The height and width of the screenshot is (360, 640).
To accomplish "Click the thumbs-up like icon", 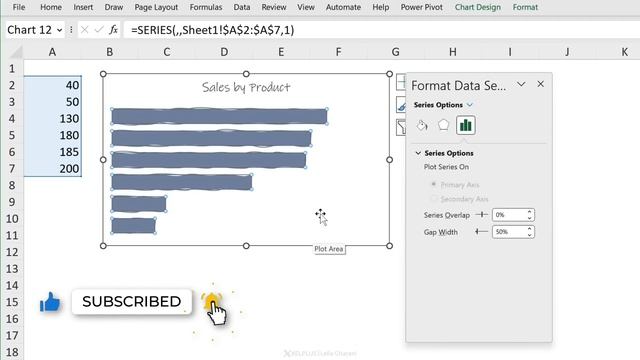I will [x=50, y=302].
